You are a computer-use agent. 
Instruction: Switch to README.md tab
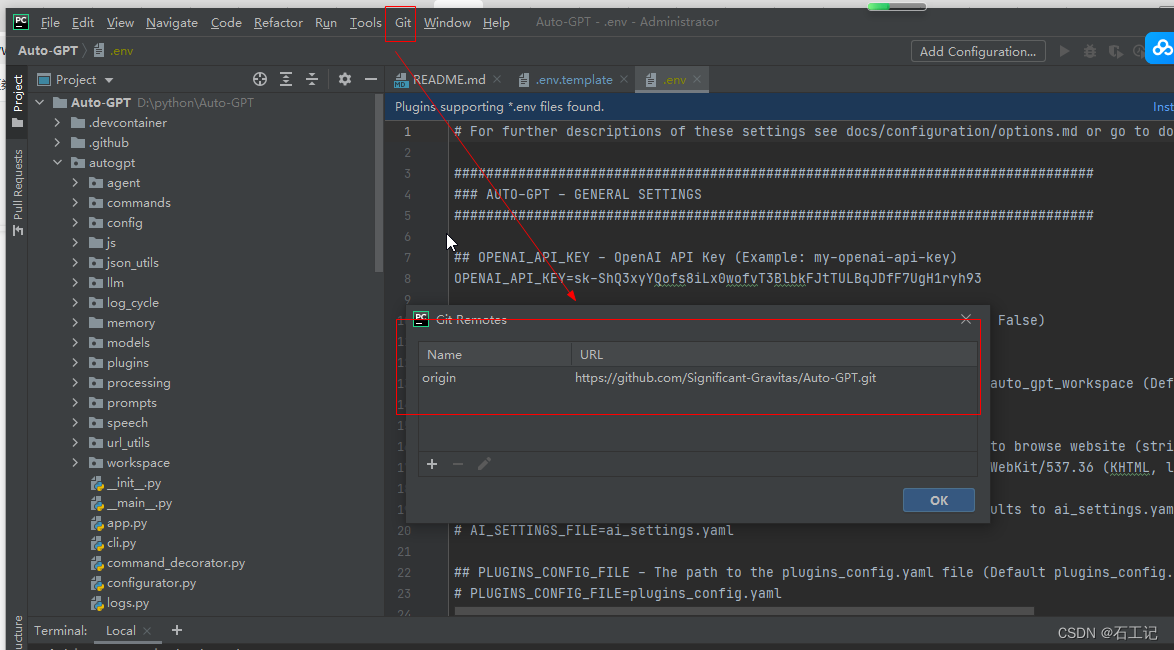[x=448, y=79]
